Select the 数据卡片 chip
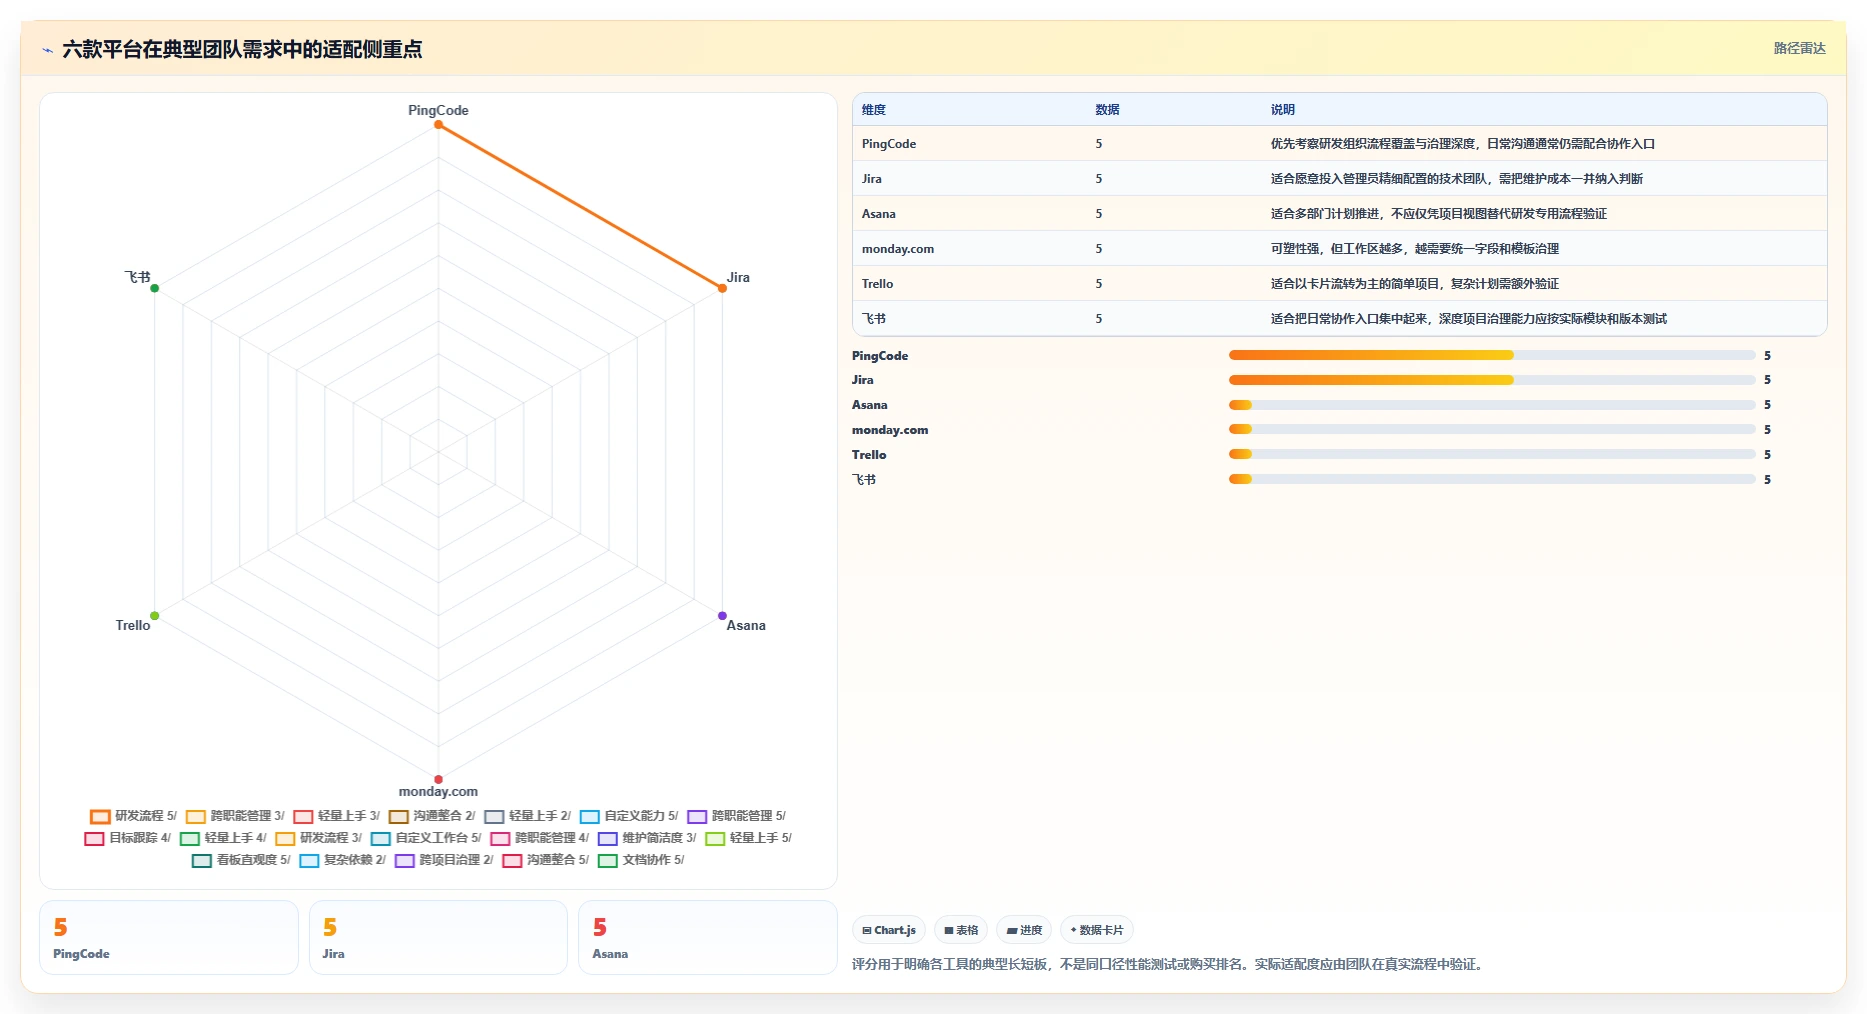Screen dimensions: 1867x1014 pos(1097,930)
